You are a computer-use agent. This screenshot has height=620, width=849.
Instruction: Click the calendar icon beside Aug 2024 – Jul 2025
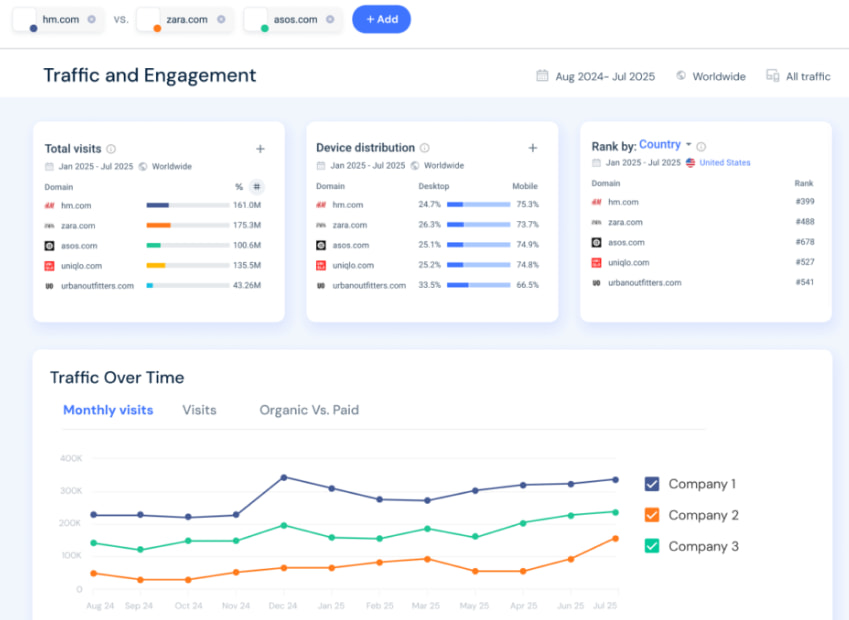point(542,76)
